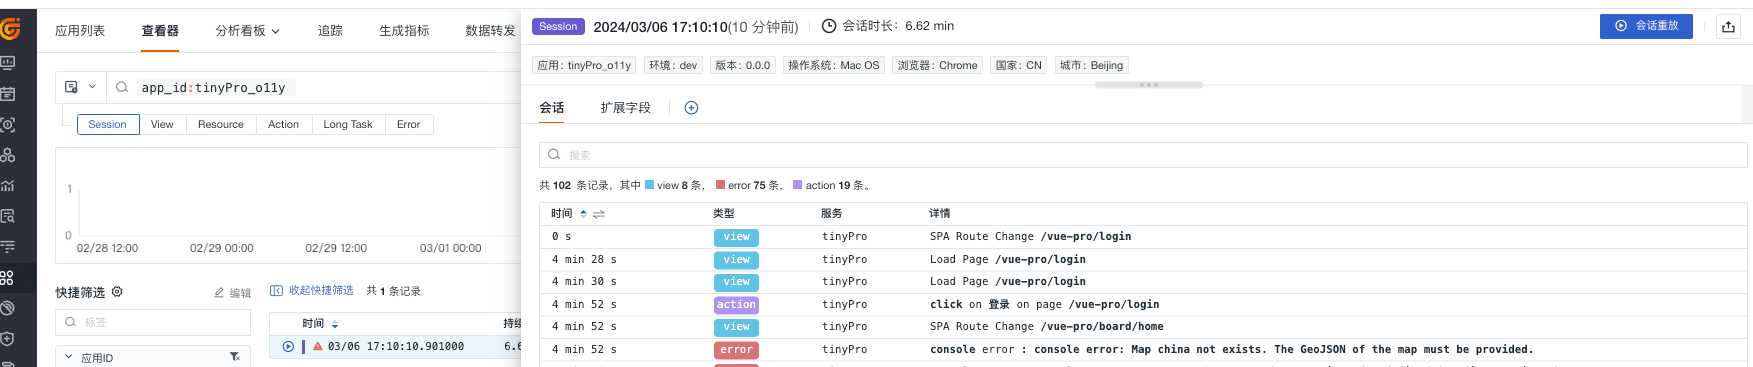The image size is (1753, 367).
Task: Switch to the Action explorer tab
Action: tap(284, 125)
